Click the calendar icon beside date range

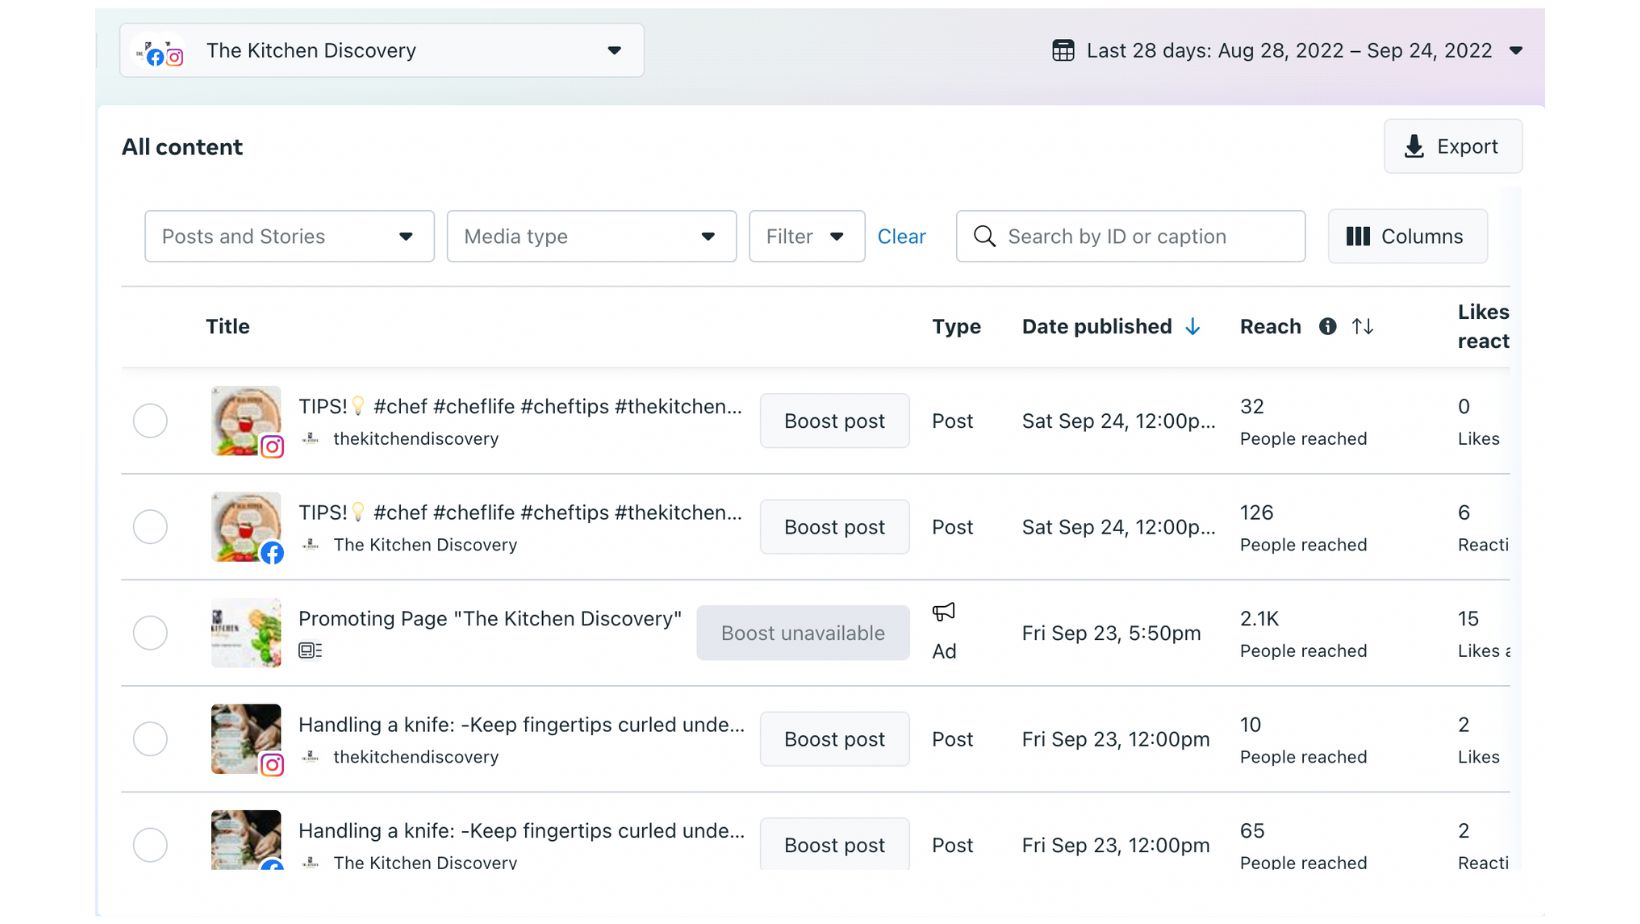[1063, 50]
